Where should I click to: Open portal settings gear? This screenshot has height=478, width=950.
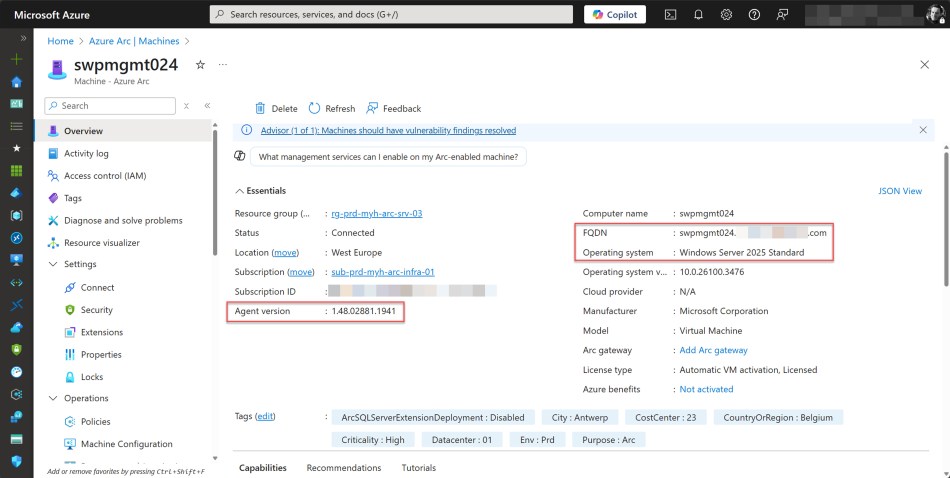pyautogui.click(x=726, y=15)
